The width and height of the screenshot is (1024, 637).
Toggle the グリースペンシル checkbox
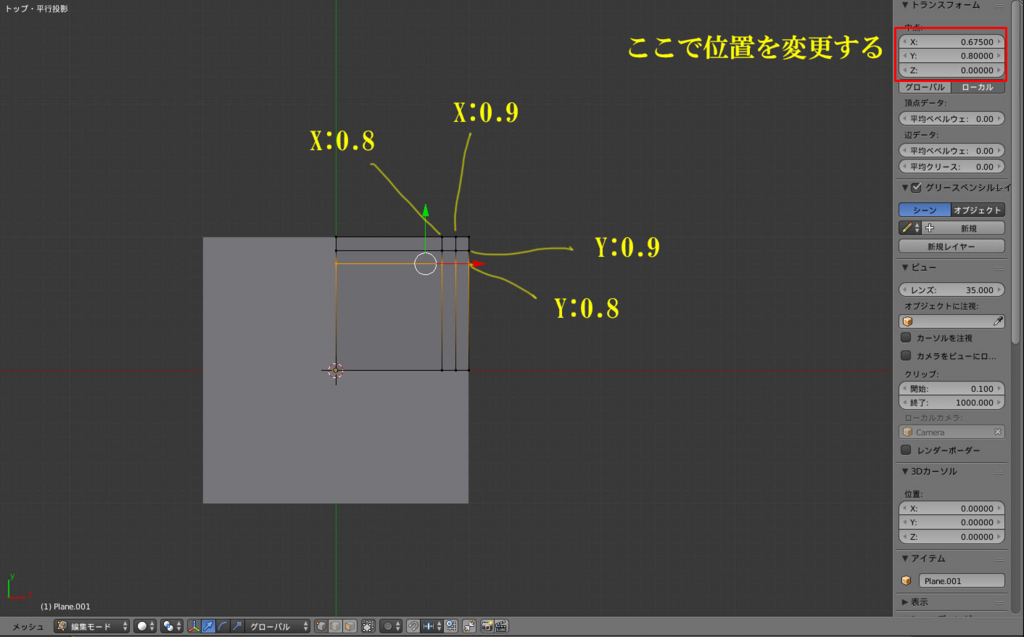tap(916, 188)
